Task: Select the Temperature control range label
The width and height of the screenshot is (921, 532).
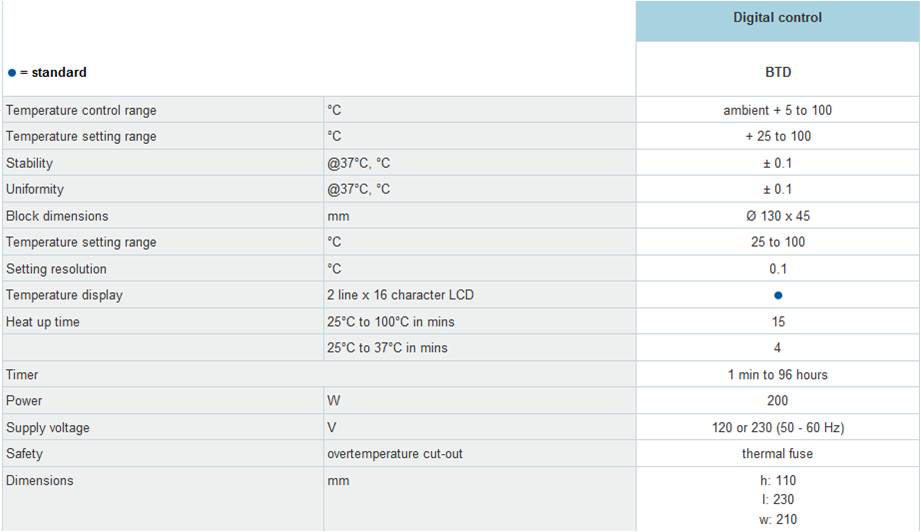Action: (x=81, y=110)
